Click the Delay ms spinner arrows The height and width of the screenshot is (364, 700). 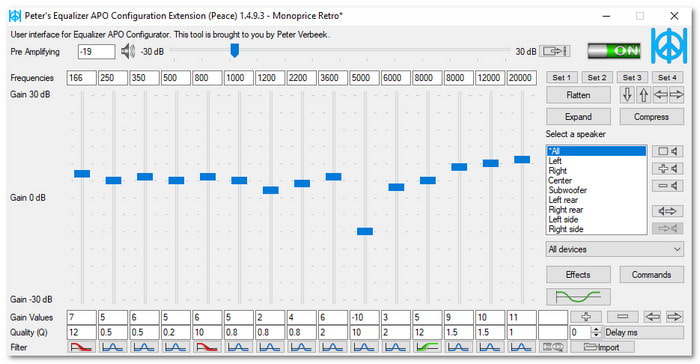coord(596,332)
